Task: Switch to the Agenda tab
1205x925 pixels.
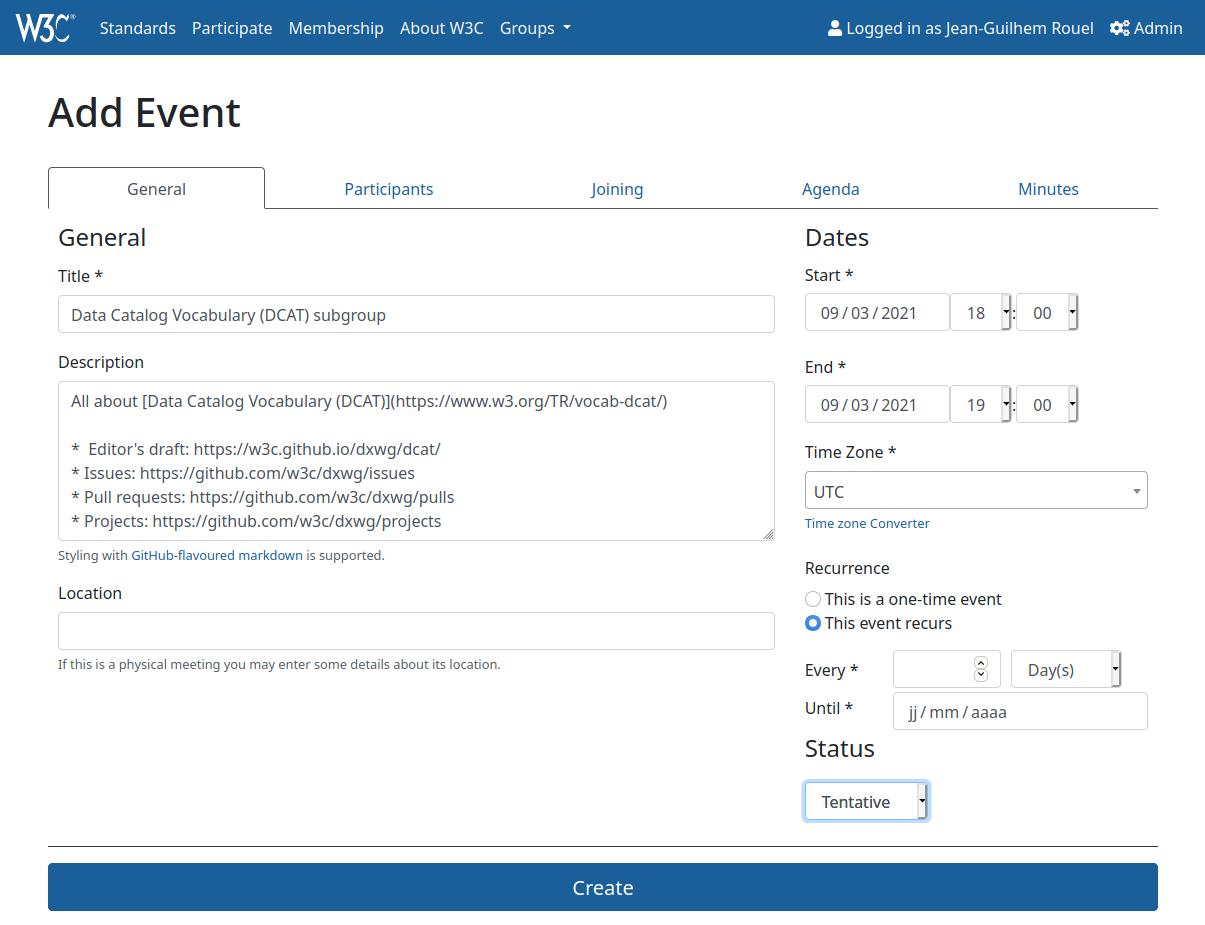Action: point(830,189)
